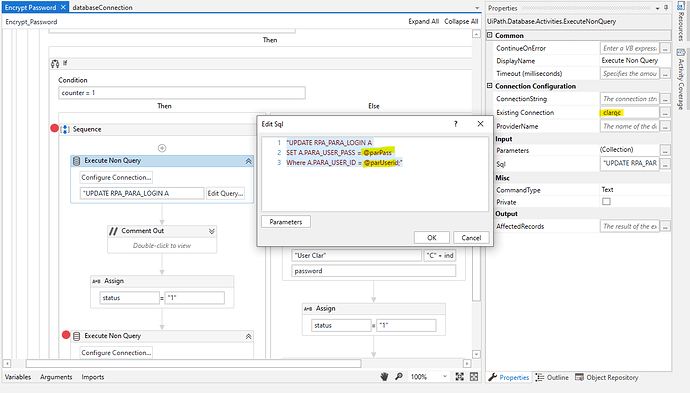Click the CommandType Text value
This screenshot has height=393, width=690.
click(607, 190)
